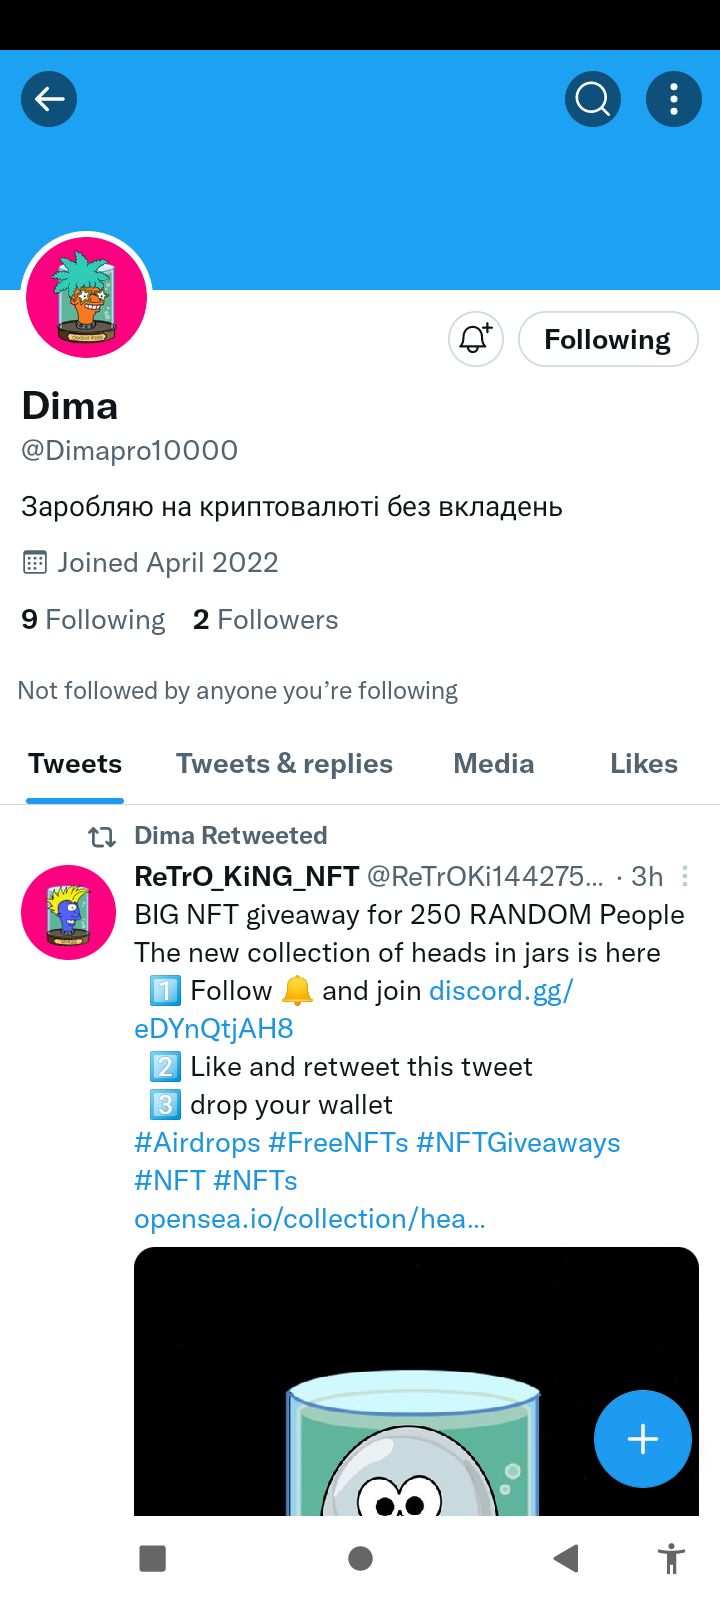View the 9 Following list
This screenshot has width=720, height=1600.
(93, 620)
